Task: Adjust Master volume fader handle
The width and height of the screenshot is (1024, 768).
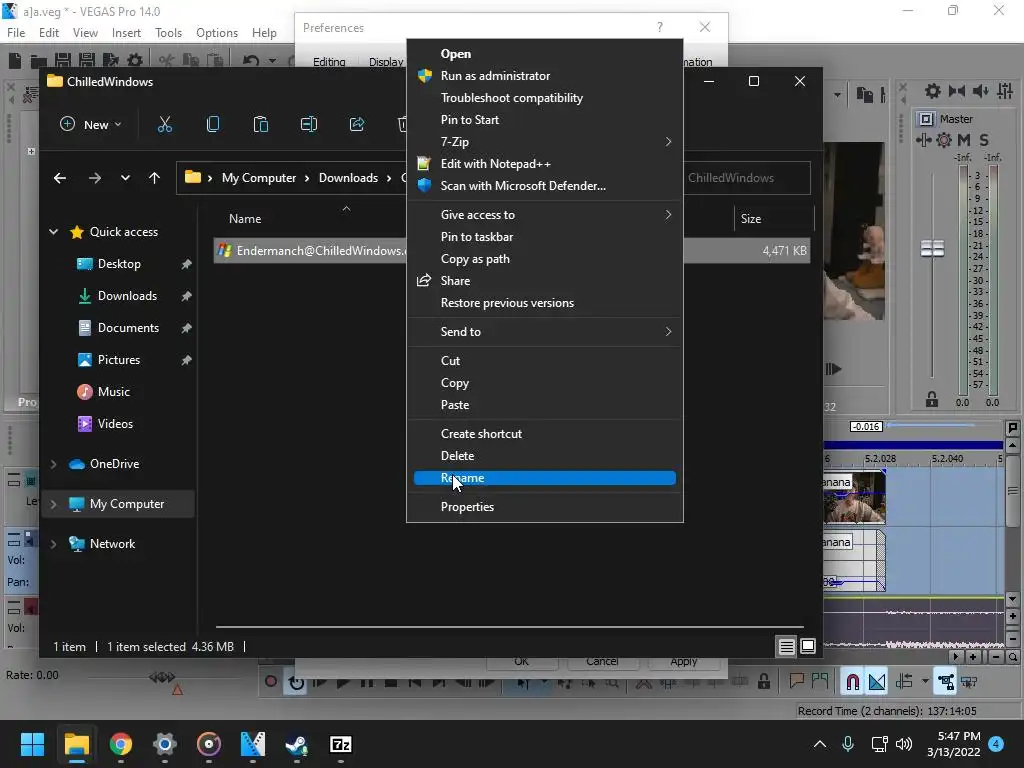Action: (932, 248)
